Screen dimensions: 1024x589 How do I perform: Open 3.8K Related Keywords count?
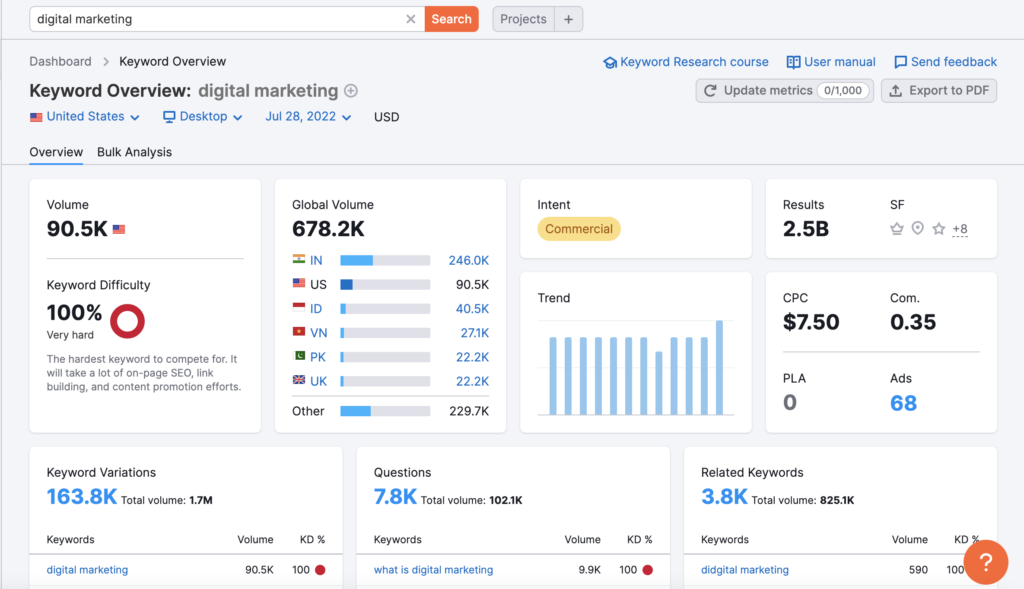tap(724, 497)
